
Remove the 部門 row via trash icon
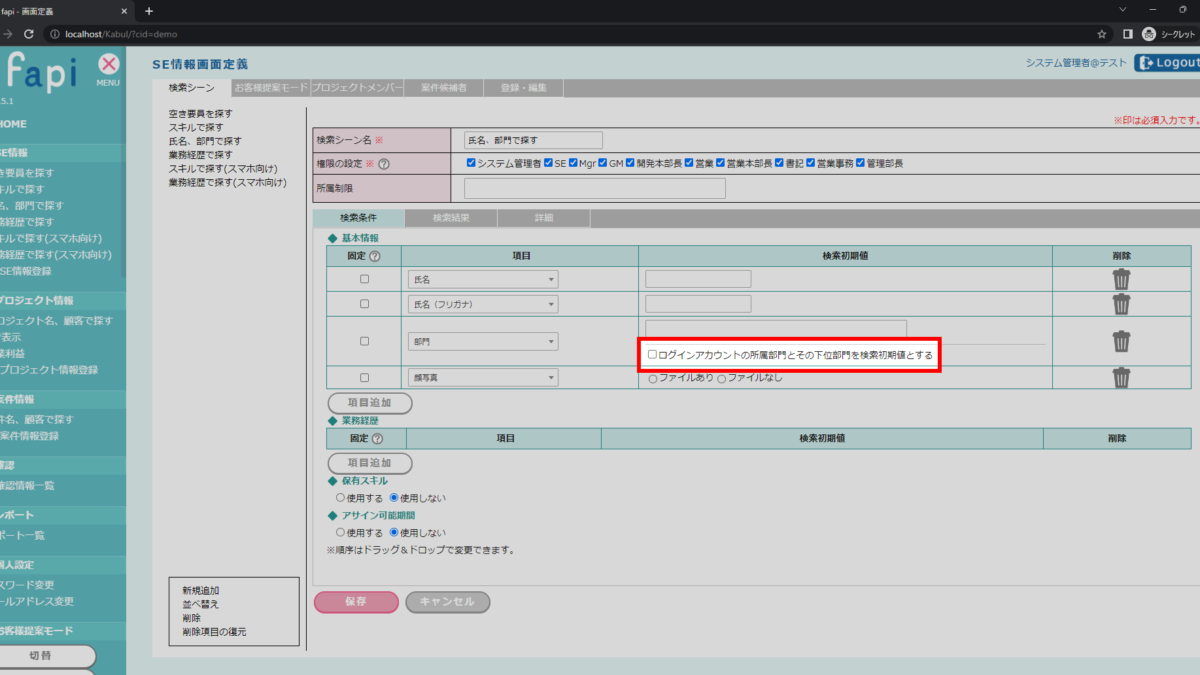tap(1121, 342)
